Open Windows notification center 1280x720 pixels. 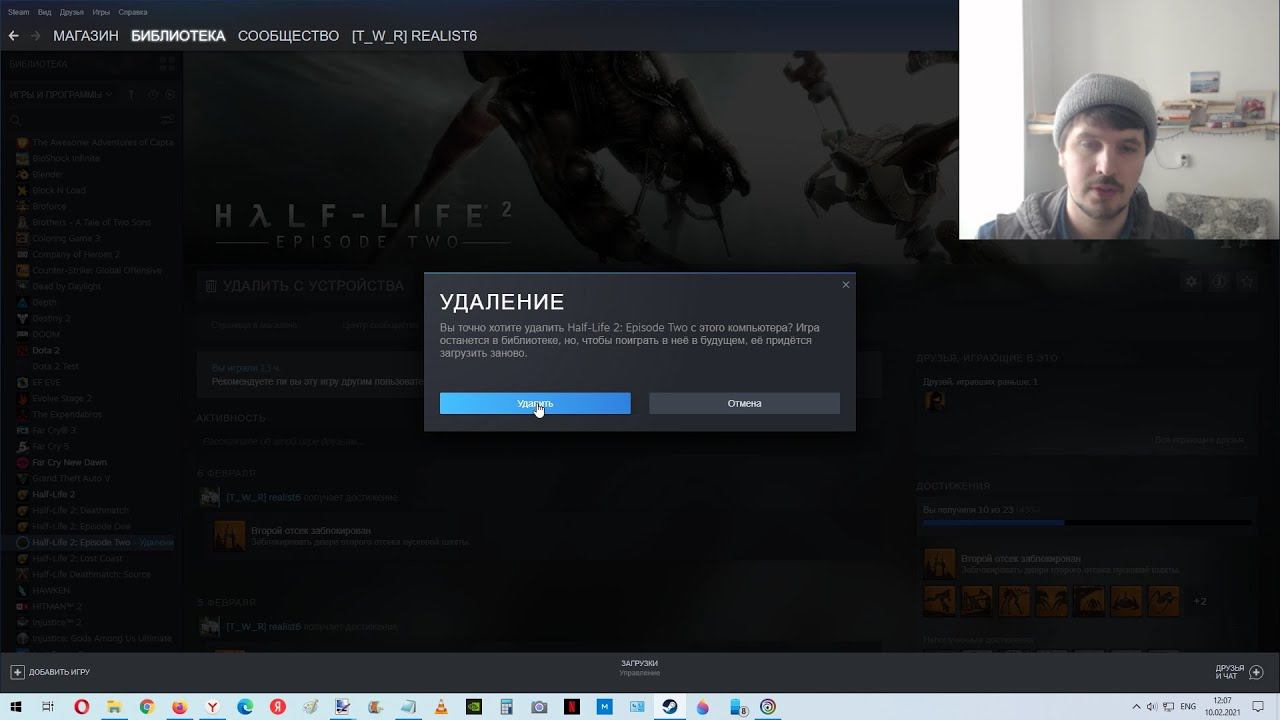click(1259, 706)
